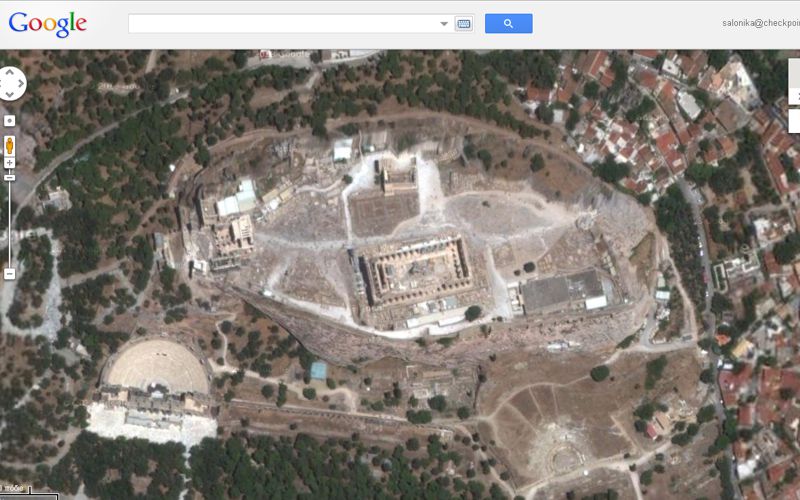Pan the map north with the up arrow
The image size is (800, 500).
(x=10, y=72)
